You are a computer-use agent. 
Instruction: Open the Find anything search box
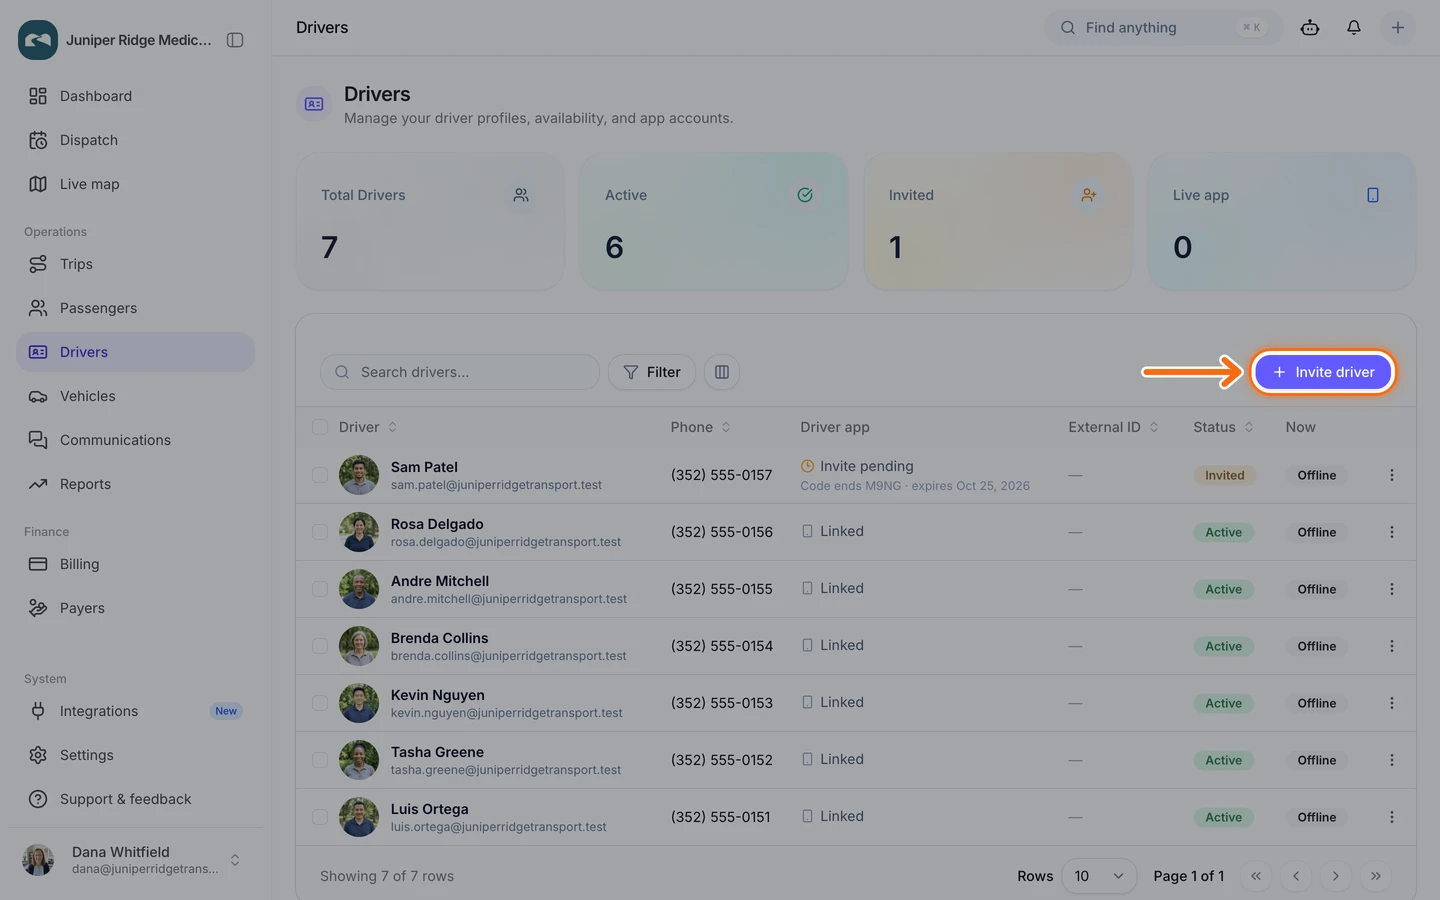pos(1163,28)
